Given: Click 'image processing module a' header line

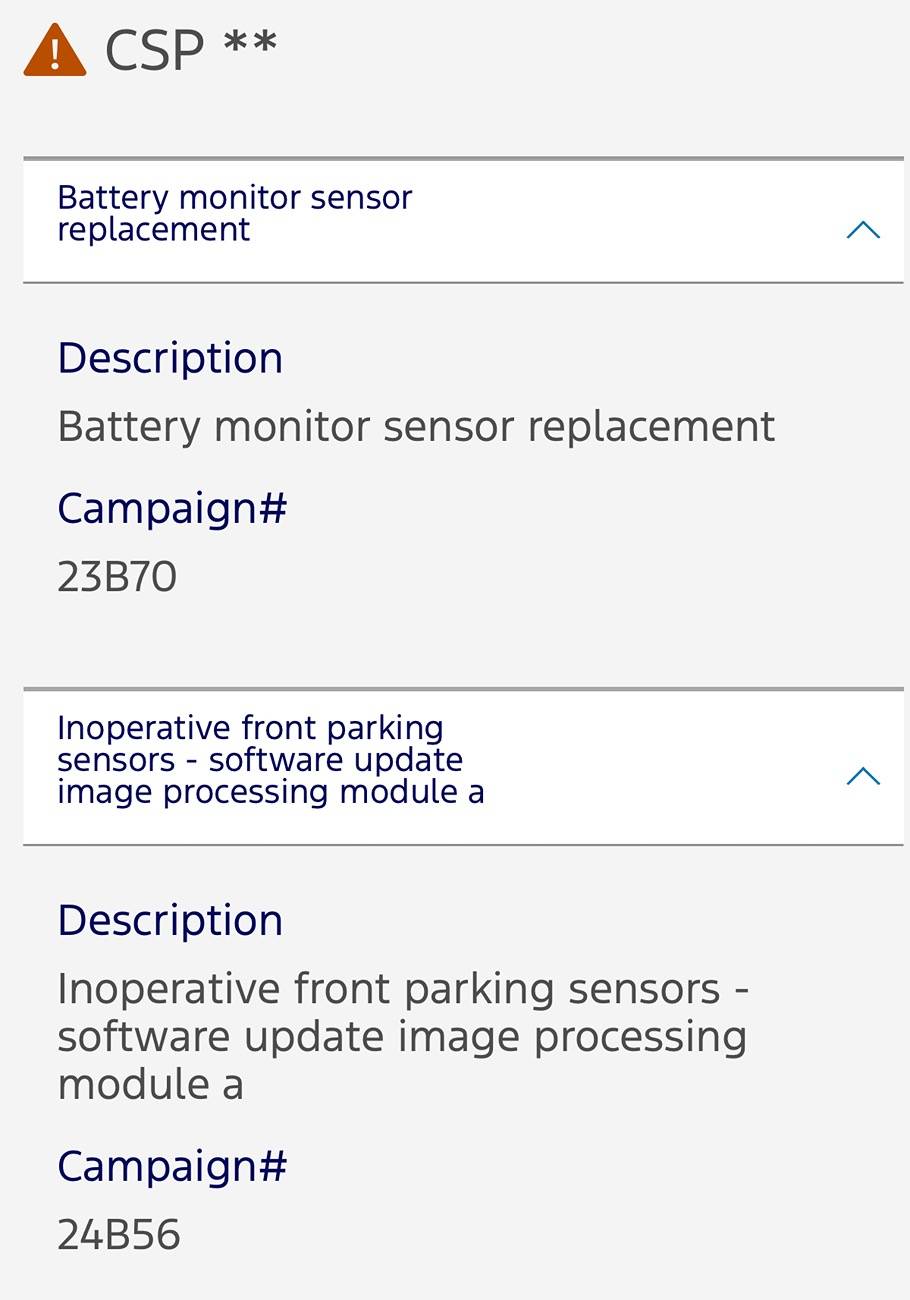Looking at the screenshot, I should (x=270, y=792).
